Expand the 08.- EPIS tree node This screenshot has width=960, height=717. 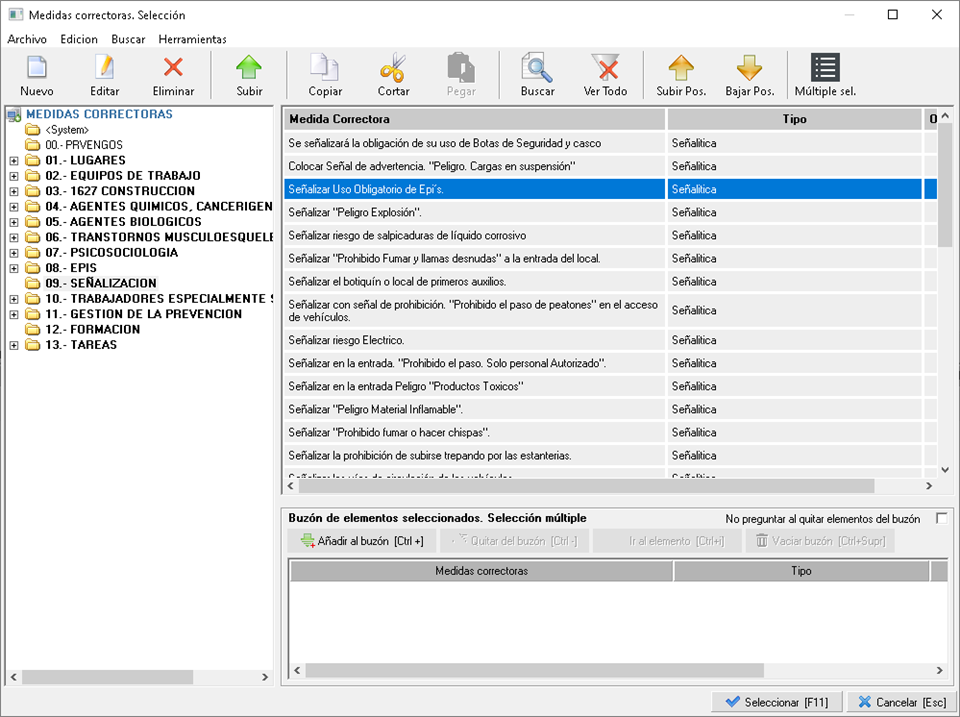point(14,268)
